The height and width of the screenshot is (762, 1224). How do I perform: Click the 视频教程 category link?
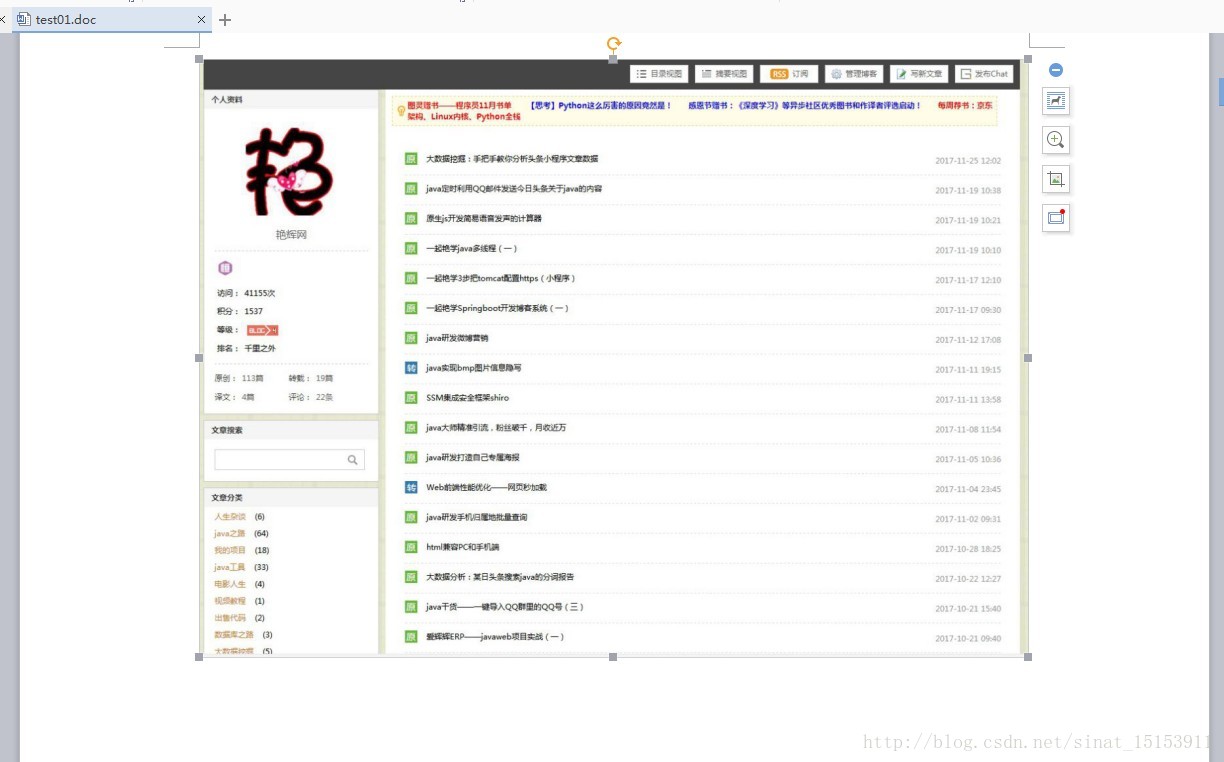click(230, 601)
